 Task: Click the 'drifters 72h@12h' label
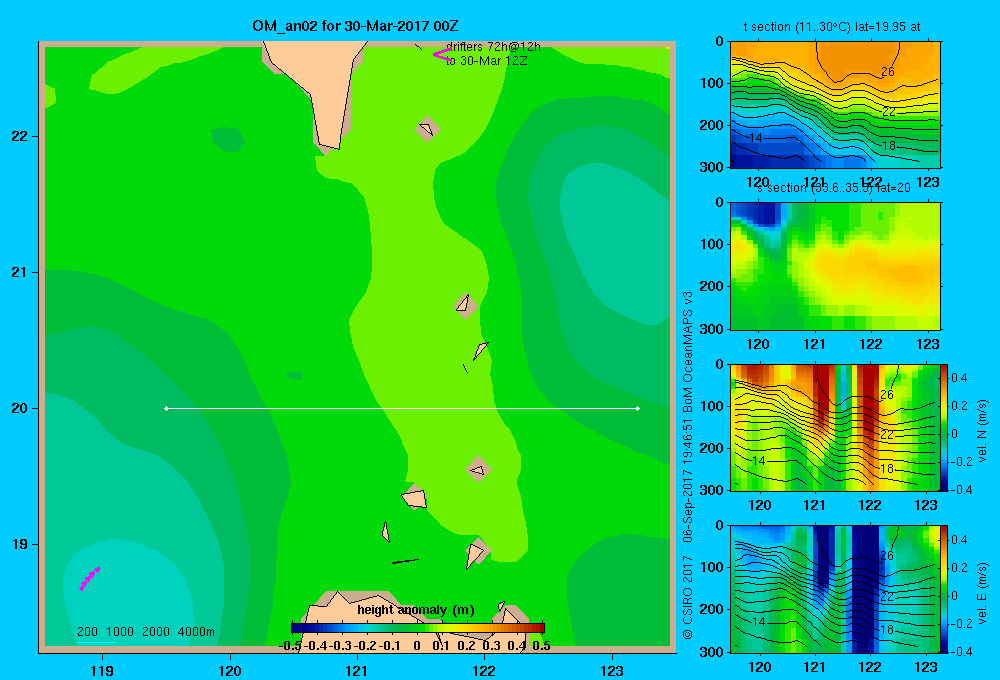pyautogui.click(x=493, y=47)
